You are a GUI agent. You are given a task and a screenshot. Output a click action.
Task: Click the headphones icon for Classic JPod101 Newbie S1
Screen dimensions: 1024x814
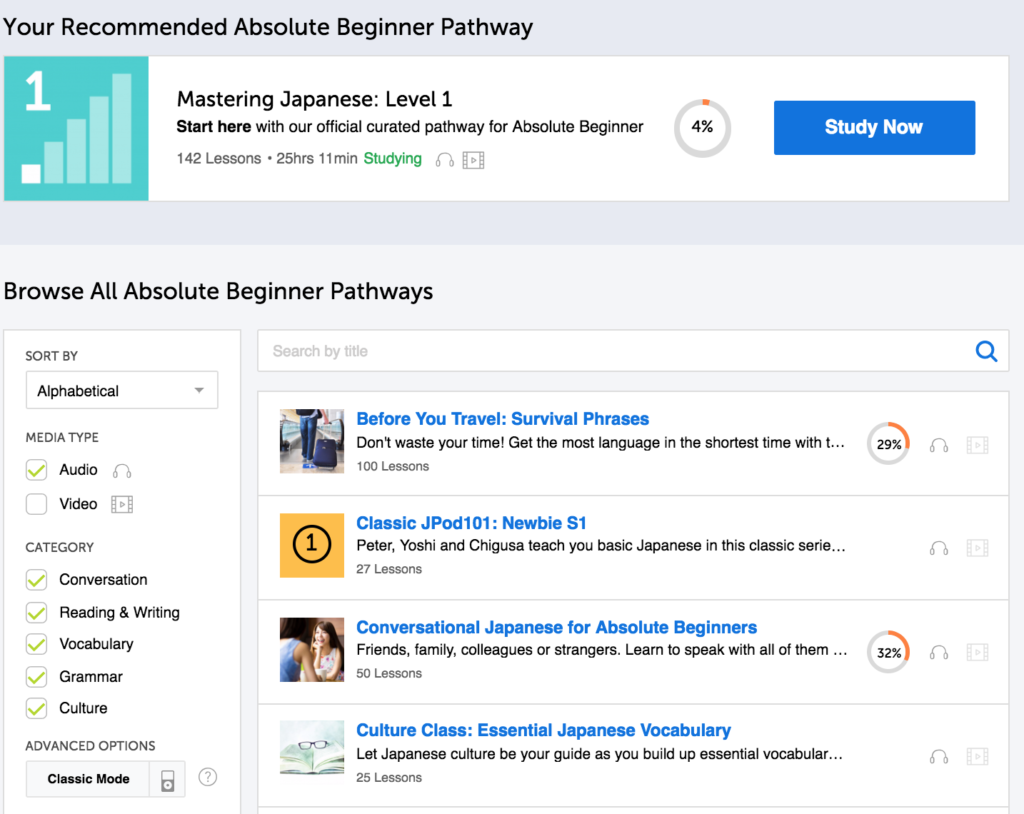[938, 547]
